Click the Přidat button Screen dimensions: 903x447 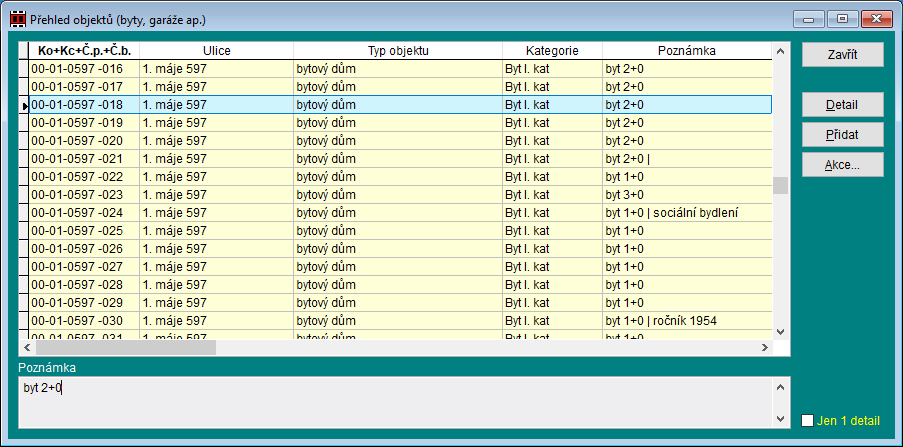tap(842, 134)
